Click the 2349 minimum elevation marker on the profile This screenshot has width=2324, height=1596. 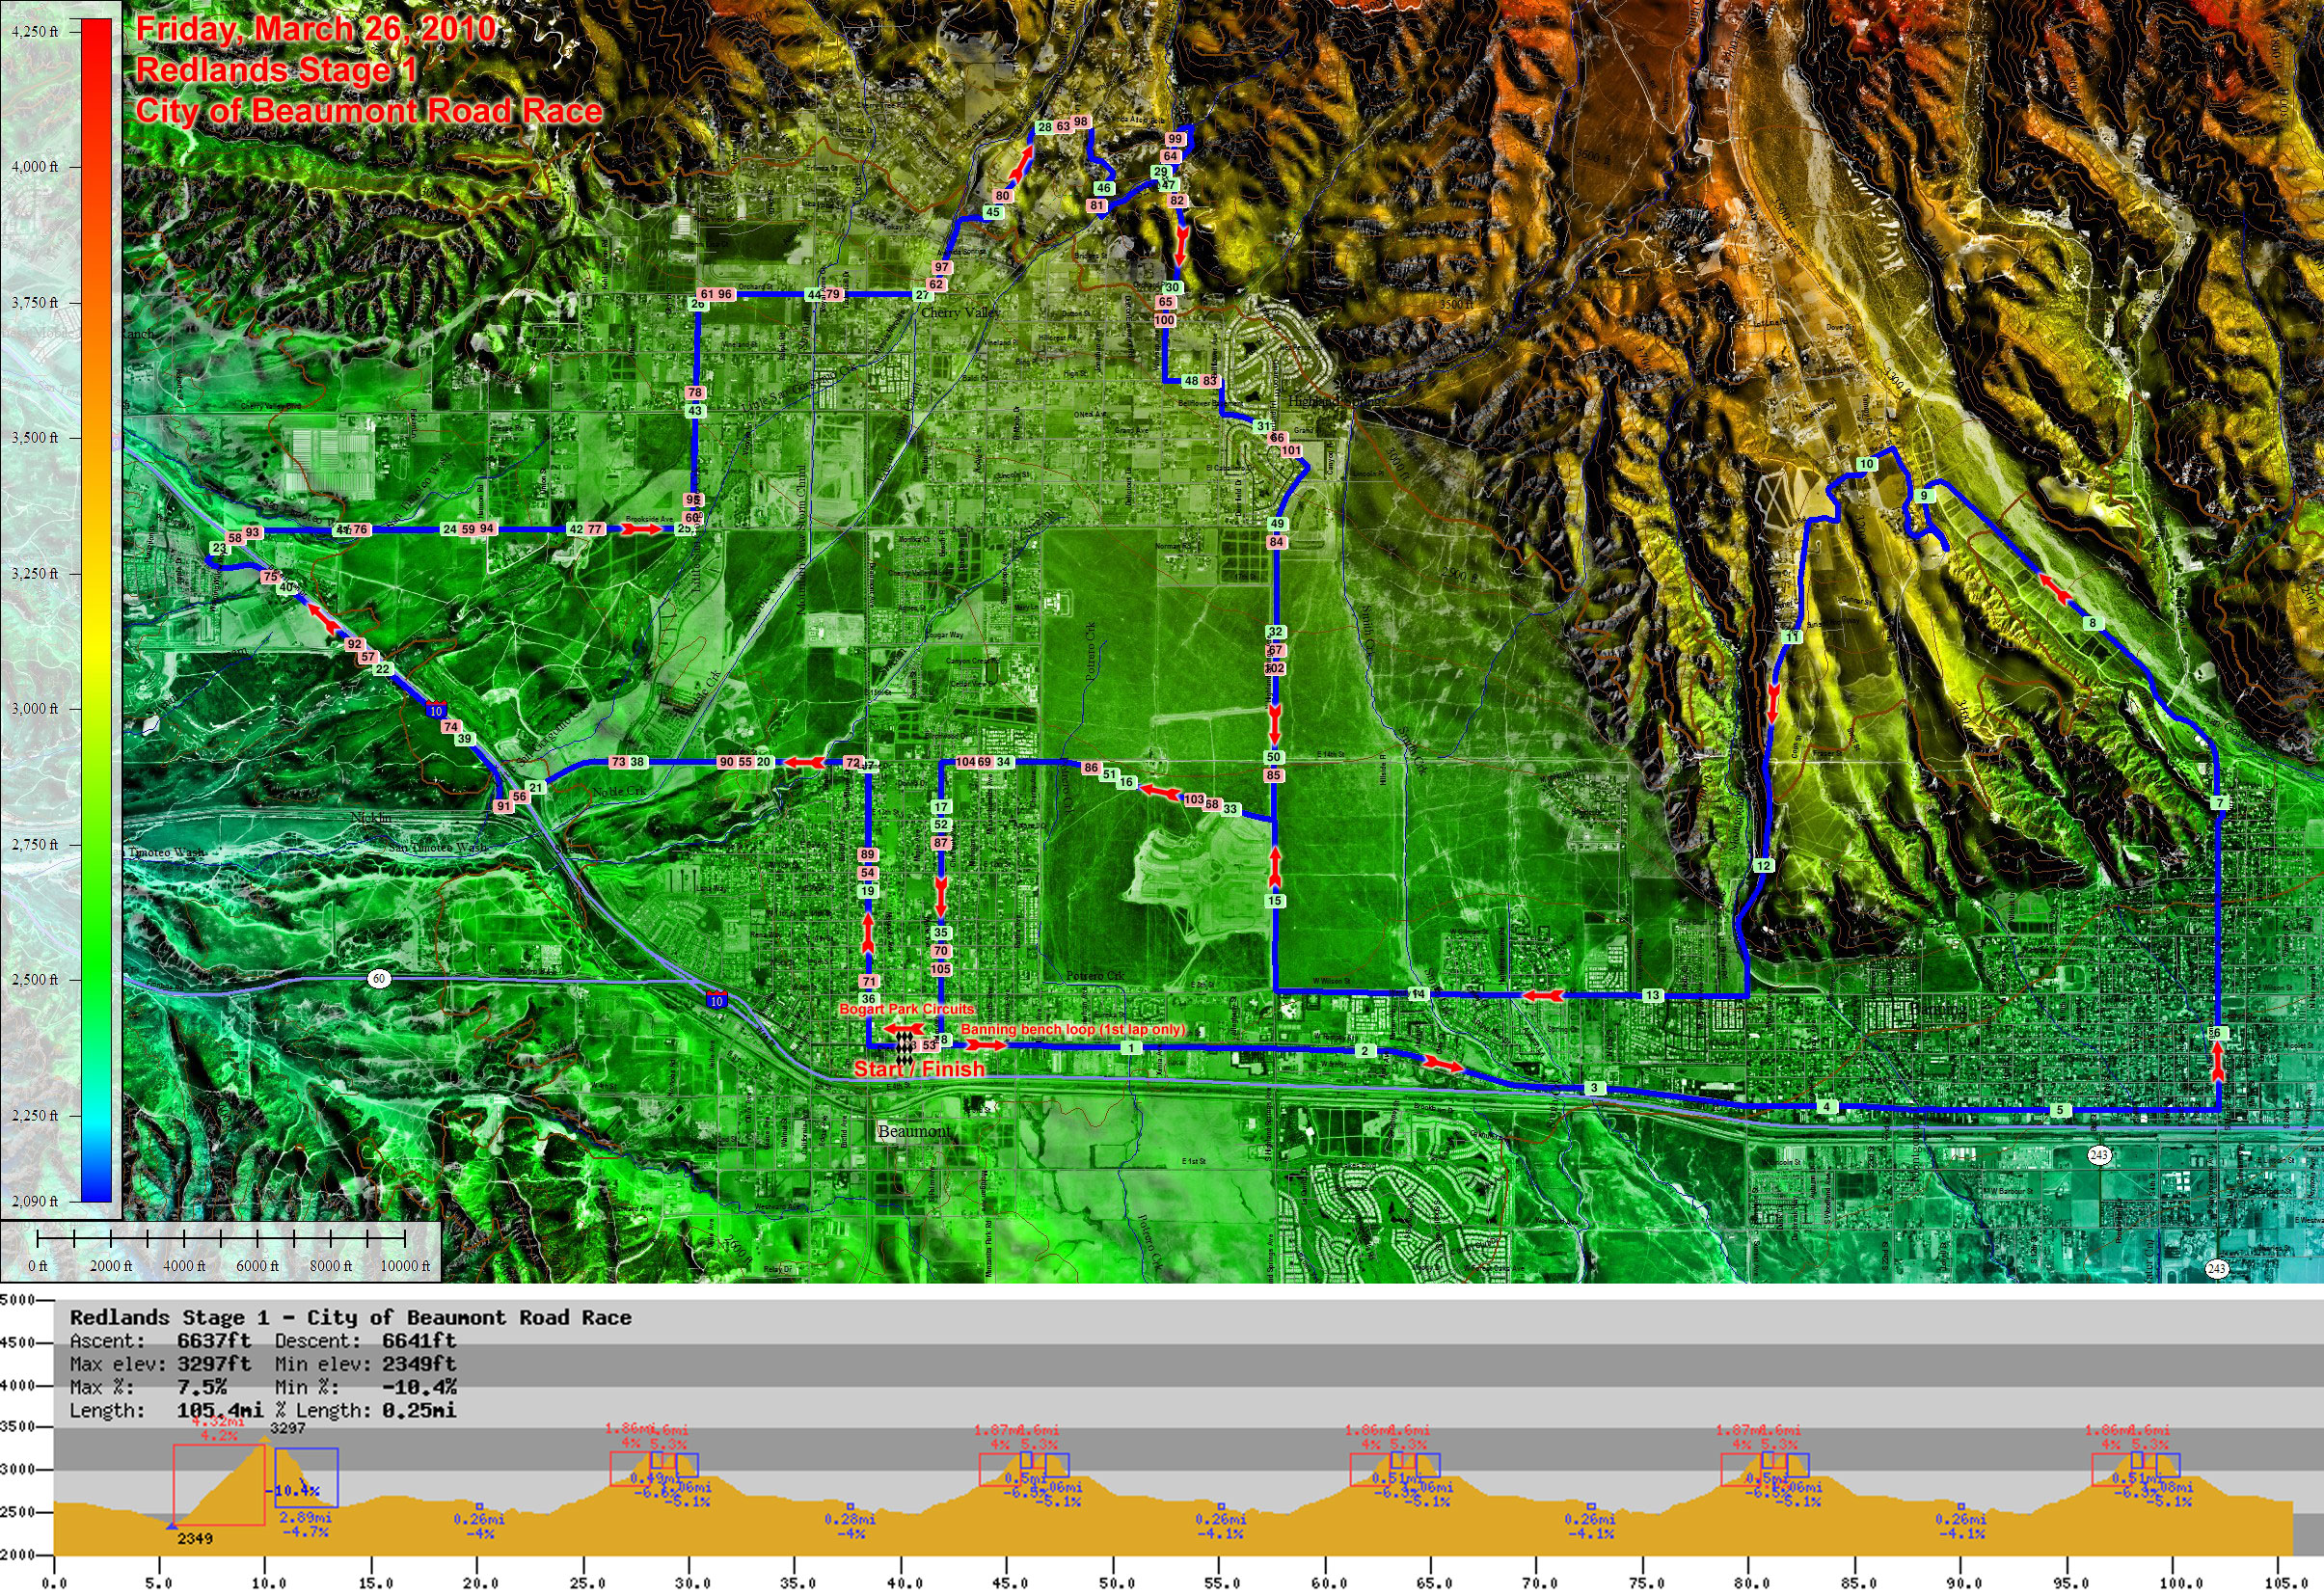point(194,1538)
